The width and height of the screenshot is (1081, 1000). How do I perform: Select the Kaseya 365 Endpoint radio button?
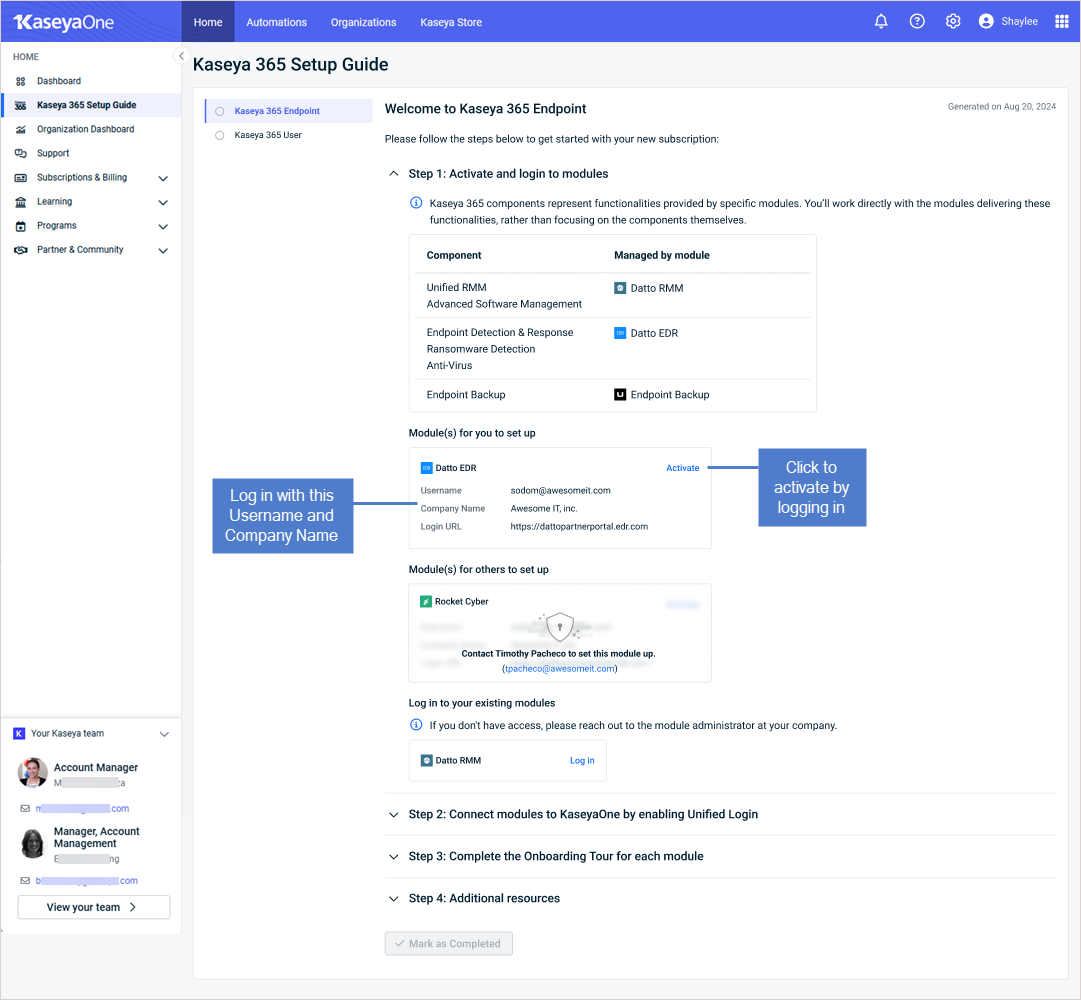tap(220, 111)
